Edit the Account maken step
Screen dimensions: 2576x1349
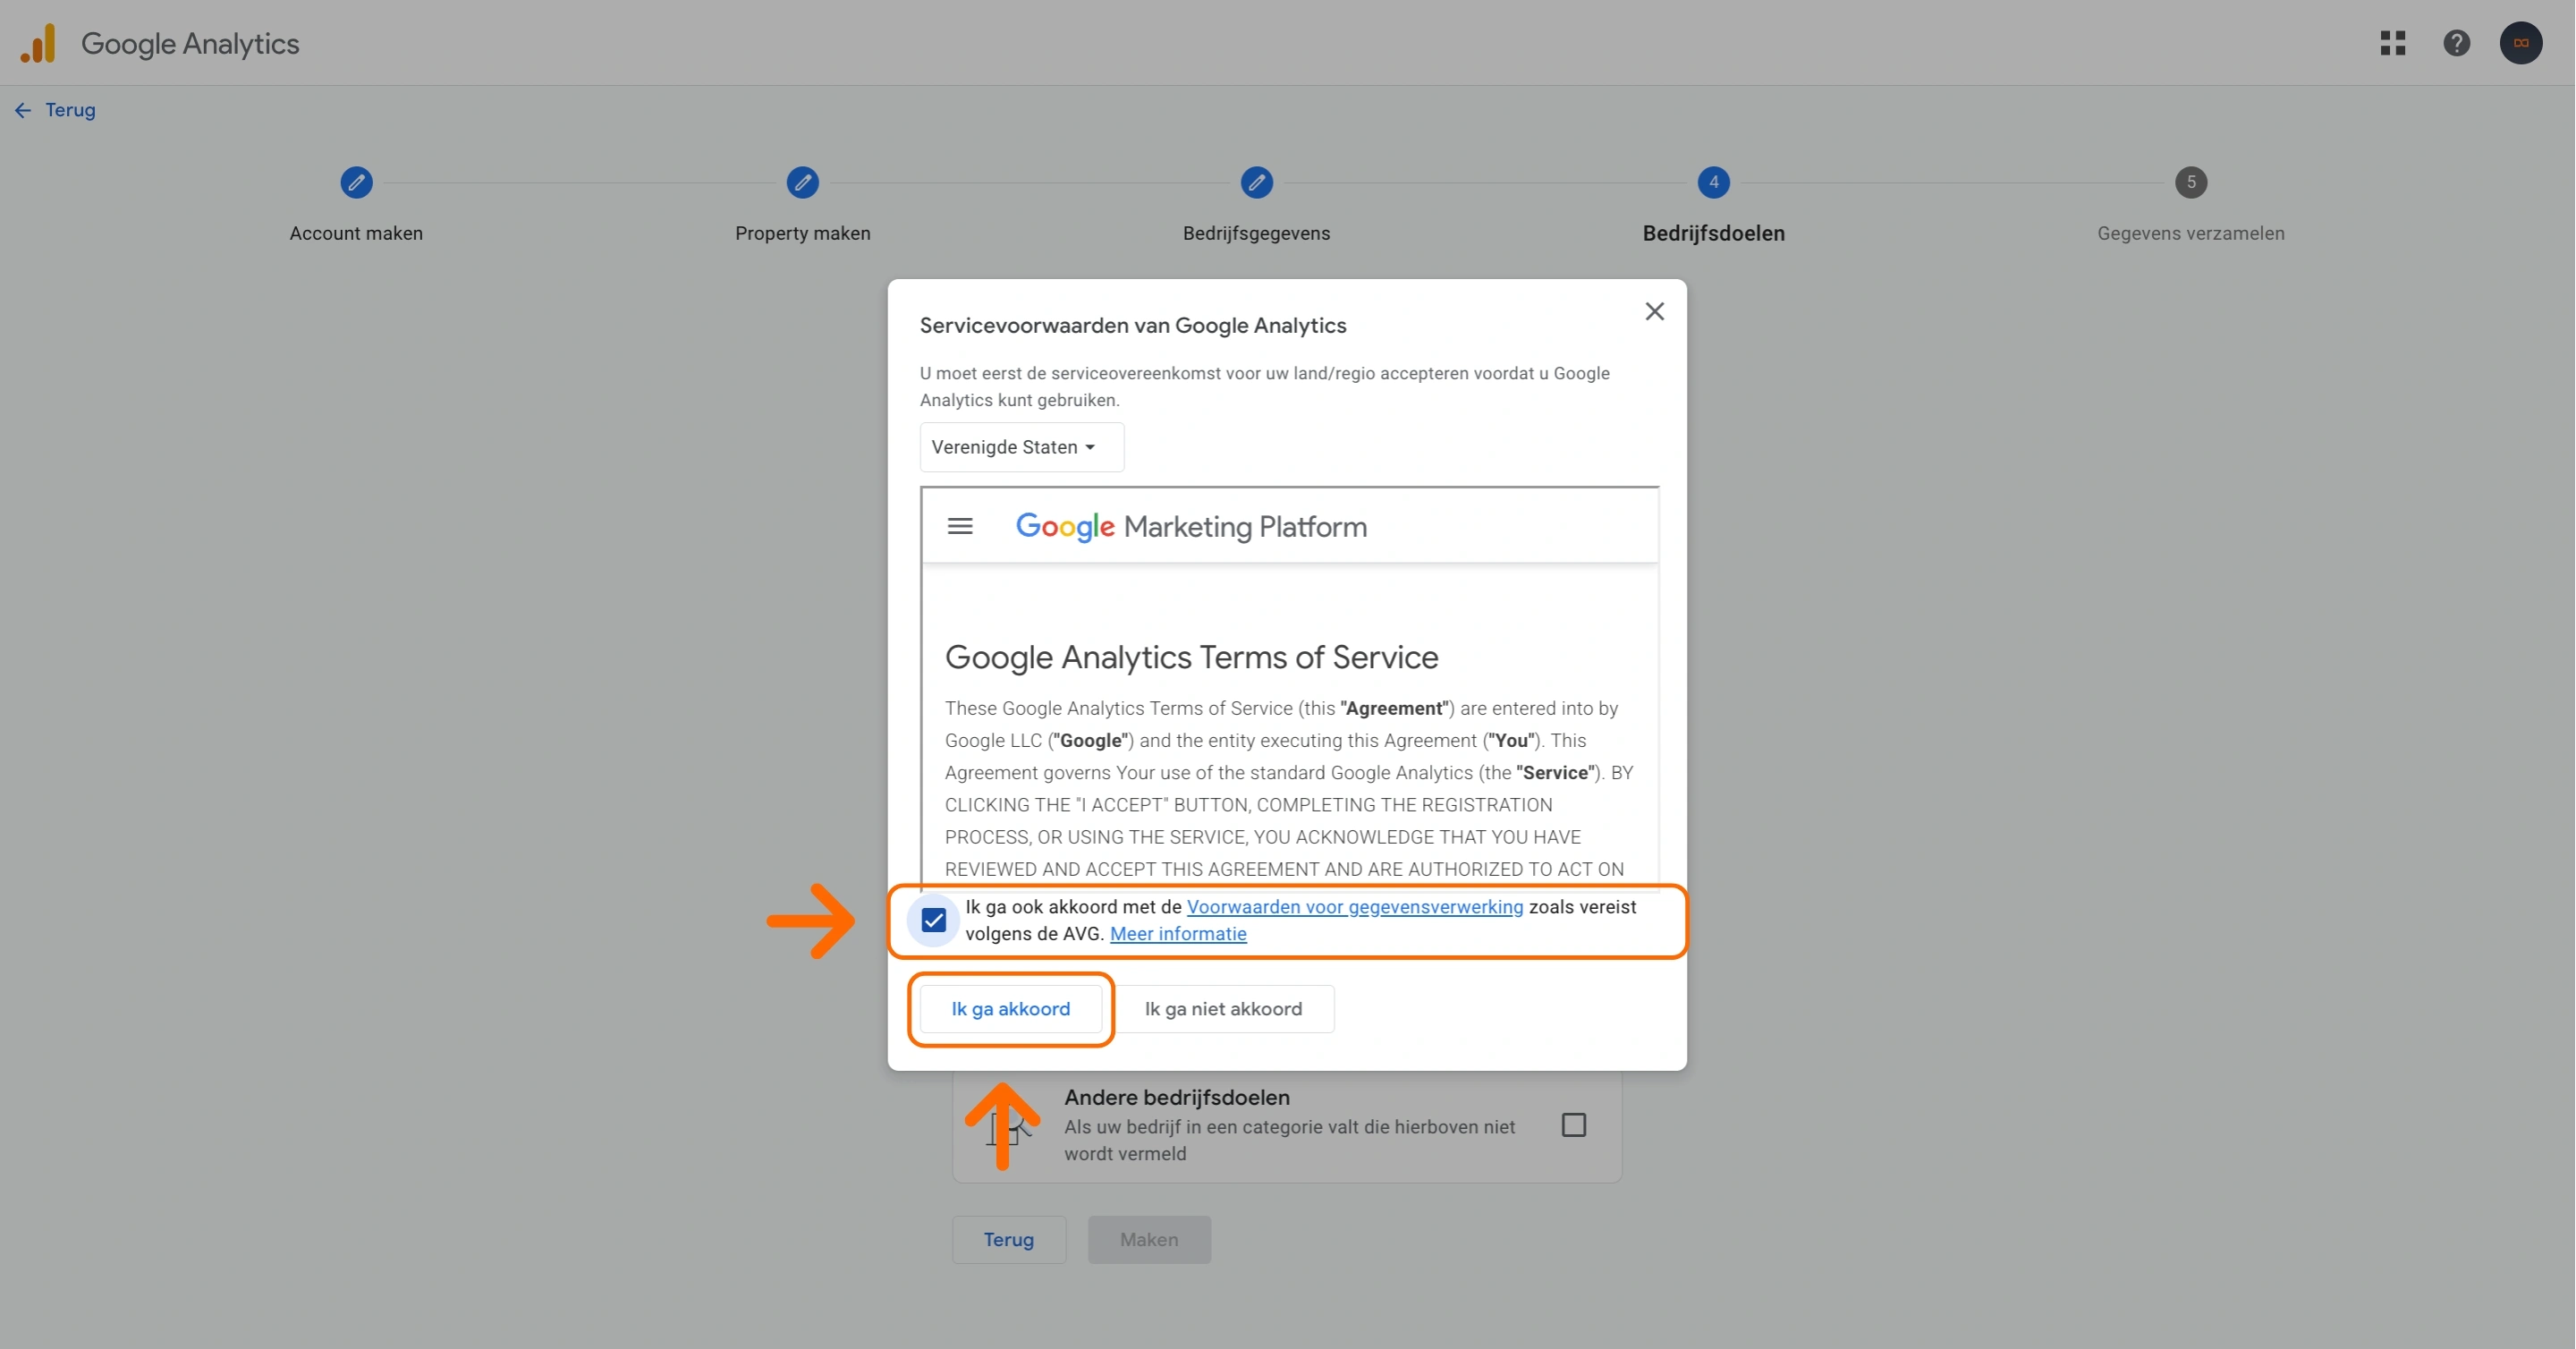click(x=356, y=182)
